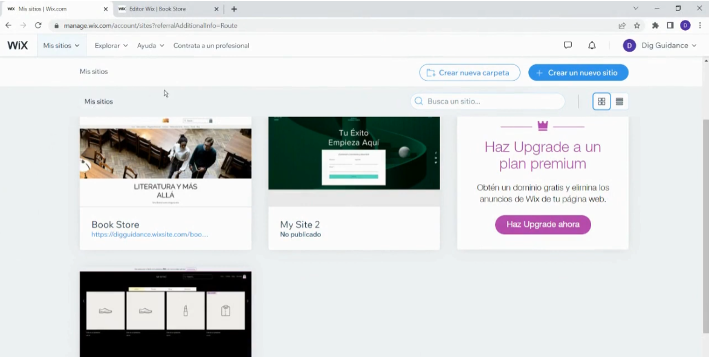The height and width of the screenshot is (360, 710).
Task: Close the Mis sitios | Wix.com tab
Action: [106, 9]
